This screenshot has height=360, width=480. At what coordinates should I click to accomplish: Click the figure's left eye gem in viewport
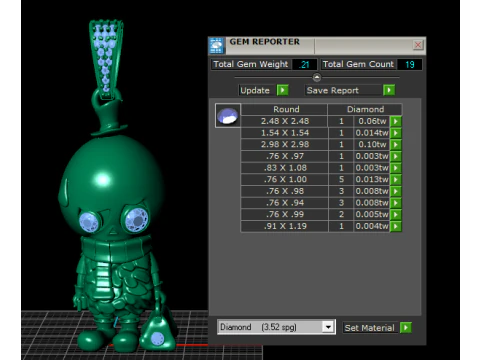coord(90,222)
